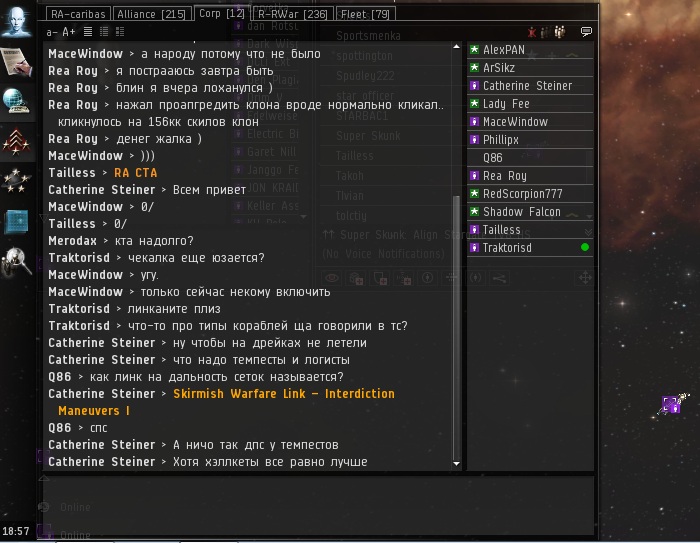Open the blue assets cube icon
The image size is (700, 543).
point(17,221)
